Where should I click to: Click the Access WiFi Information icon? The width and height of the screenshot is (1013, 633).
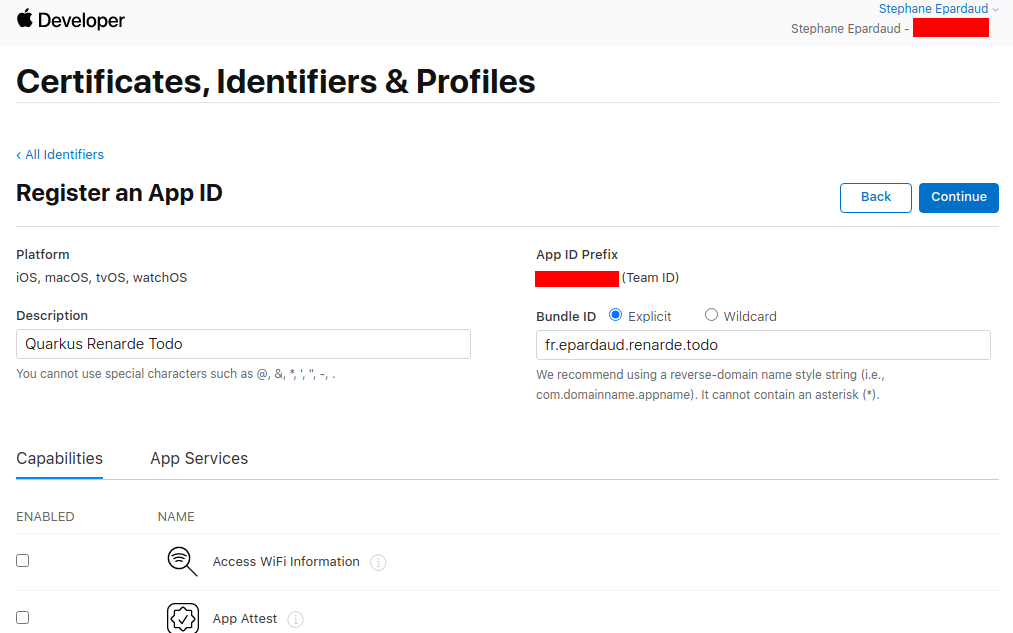[182, 562]
